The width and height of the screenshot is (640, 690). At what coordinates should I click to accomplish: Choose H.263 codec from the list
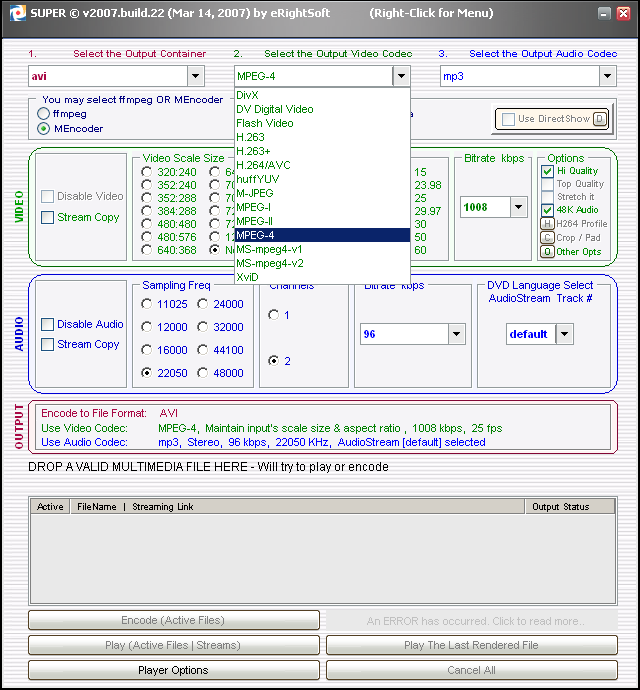coord(322,137)
